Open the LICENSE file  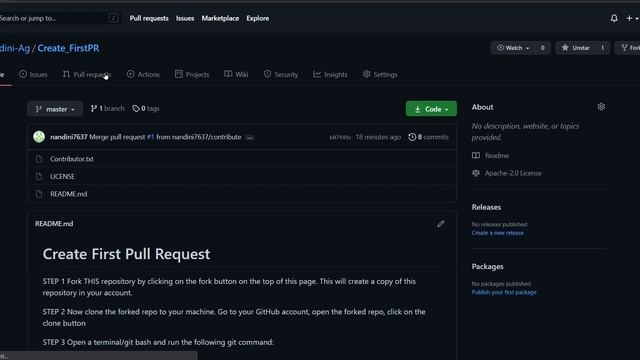coord(62,176)
